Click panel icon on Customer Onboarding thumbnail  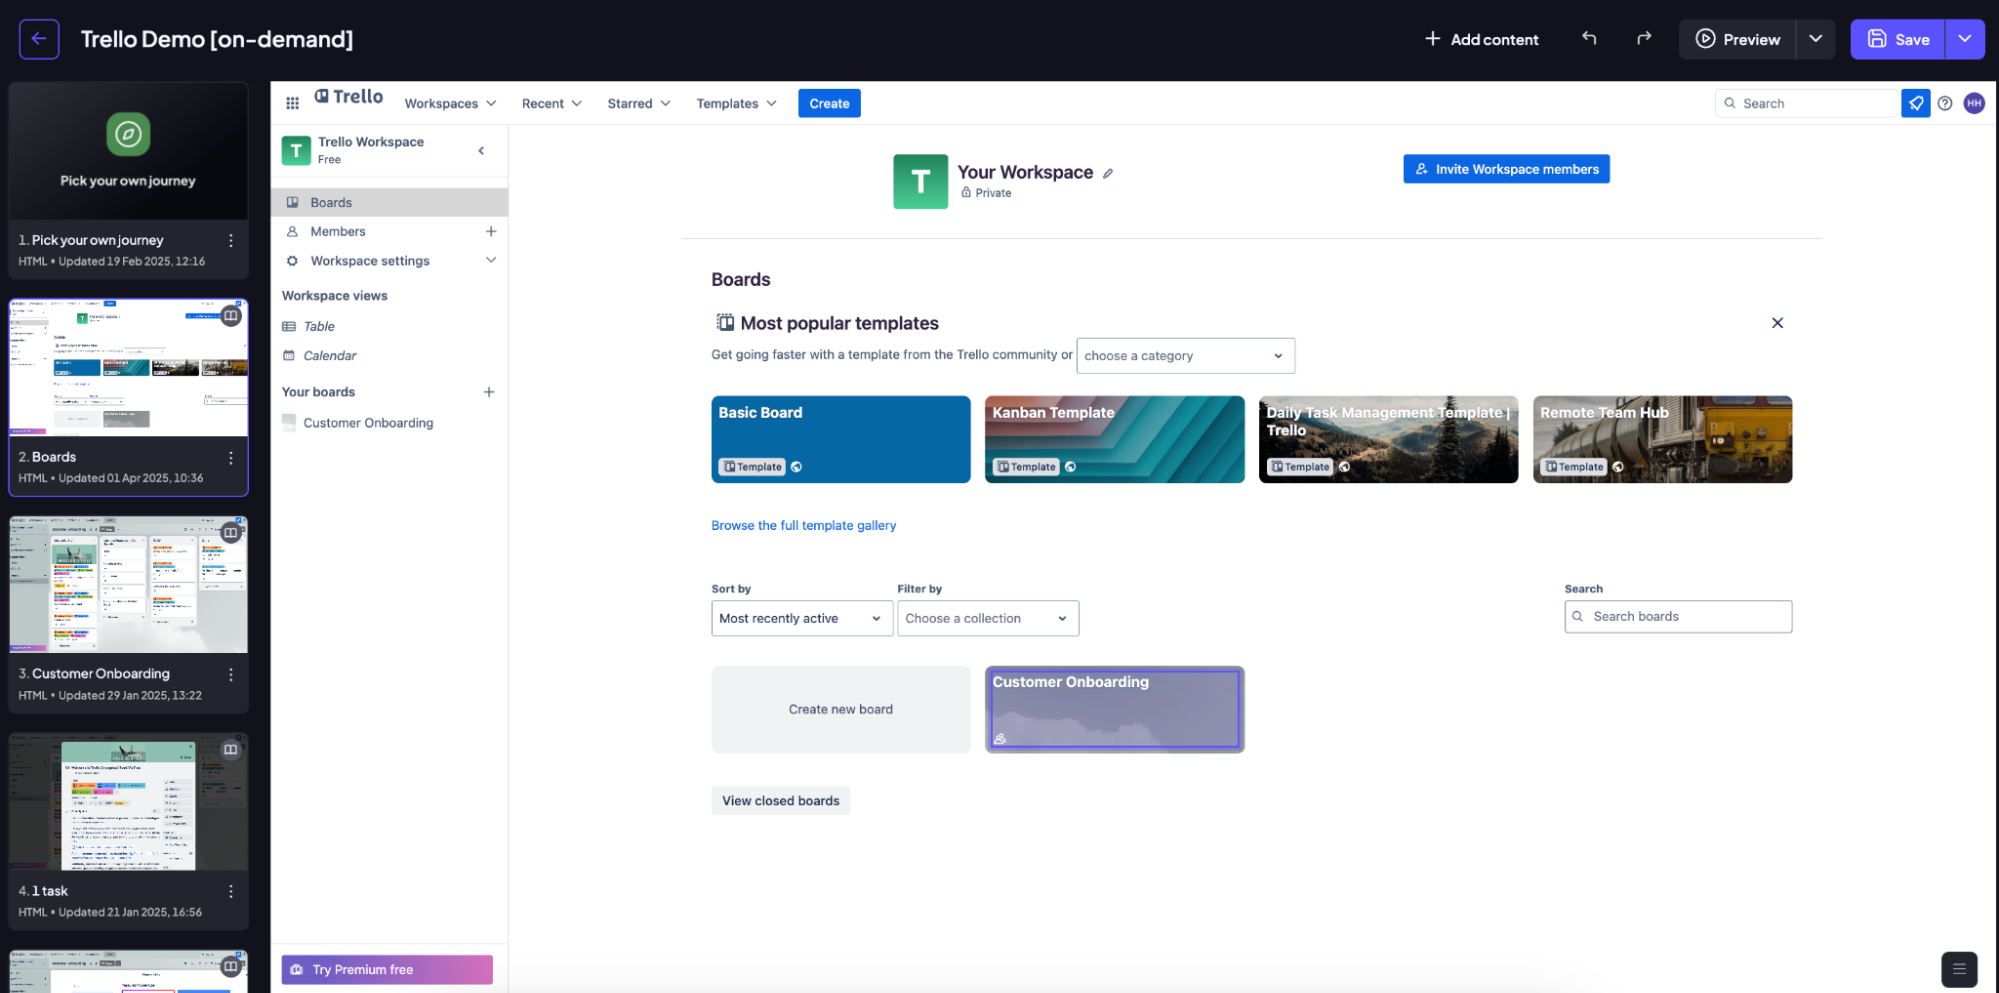(x=231, y=533)
